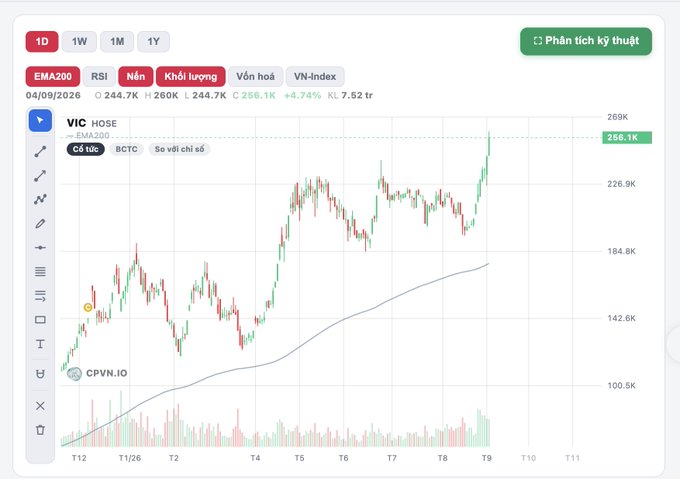The height and width of the screenshot is (479, 680).
Task: Click the 256.1K current price label
Action: (x=627, y=138)
